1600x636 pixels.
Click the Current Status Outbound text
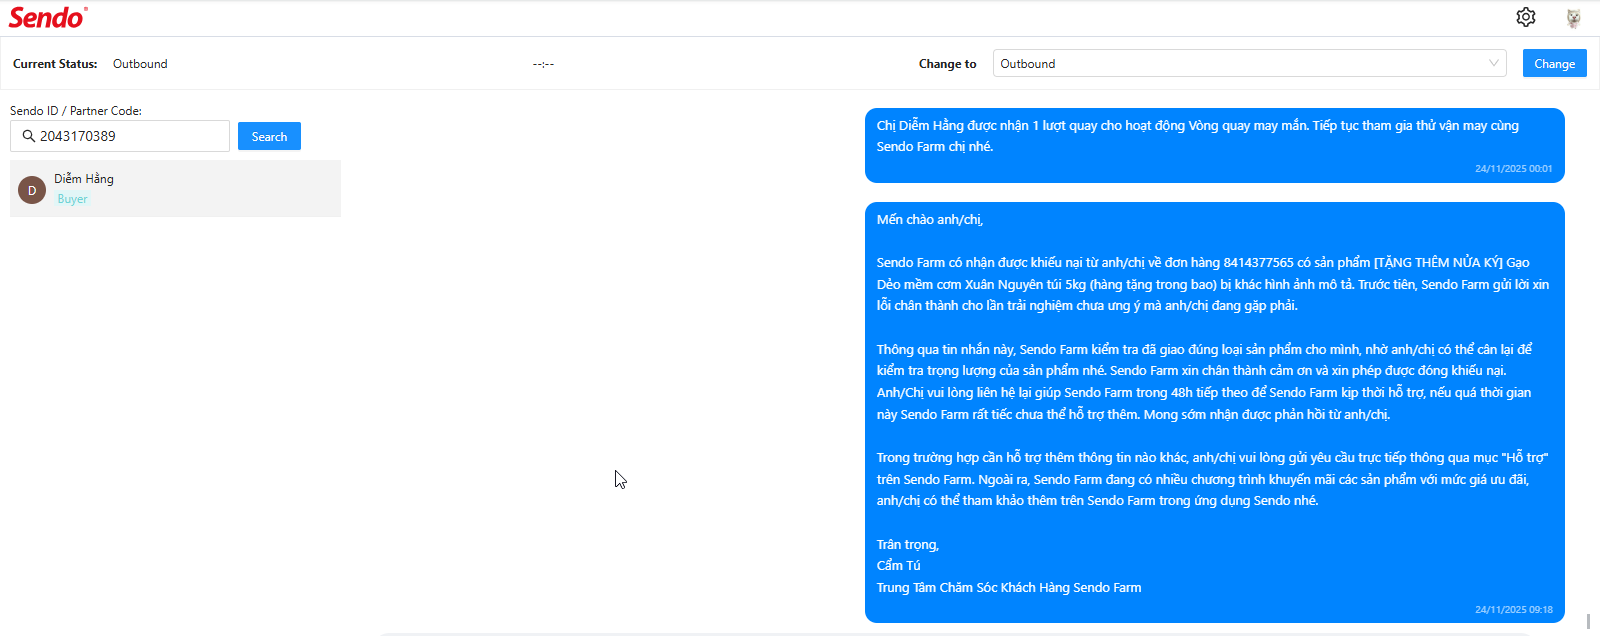point(140,64)
